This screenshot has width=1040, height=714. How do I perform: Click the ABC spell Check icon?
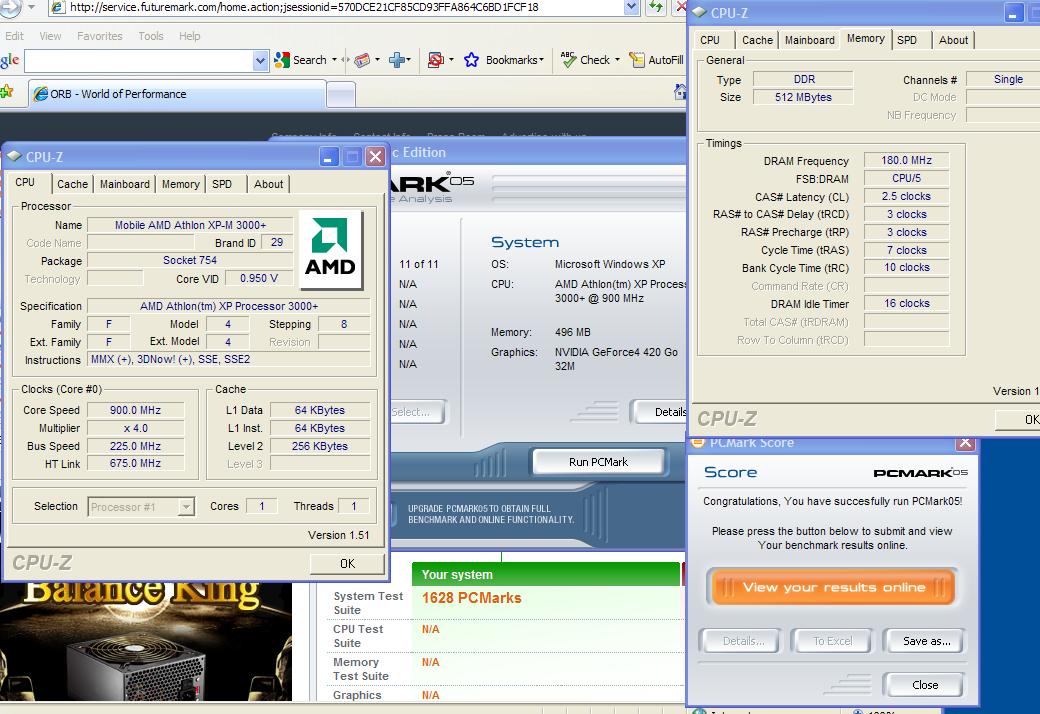(x=568, y=60)
